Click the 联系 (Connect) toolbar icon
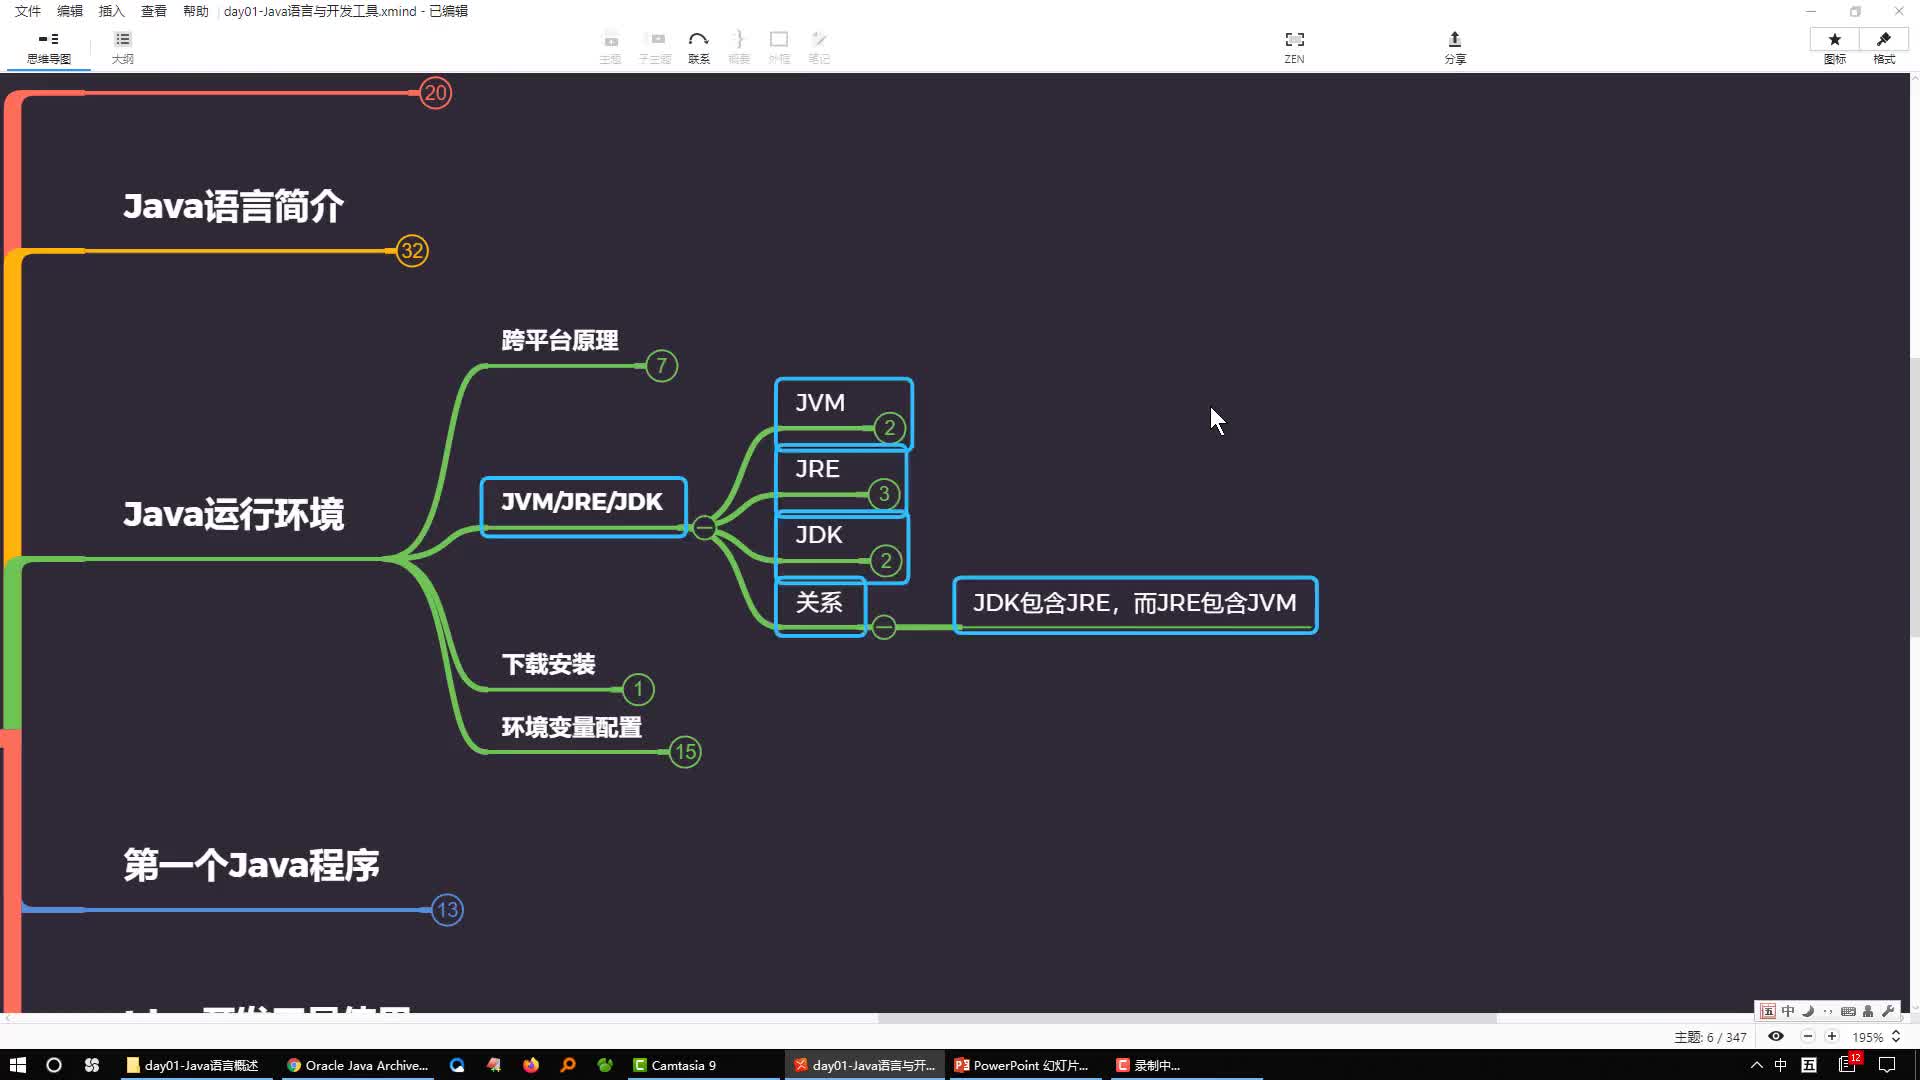This screenshot has width=1920, height=1080. pos(698,46)
